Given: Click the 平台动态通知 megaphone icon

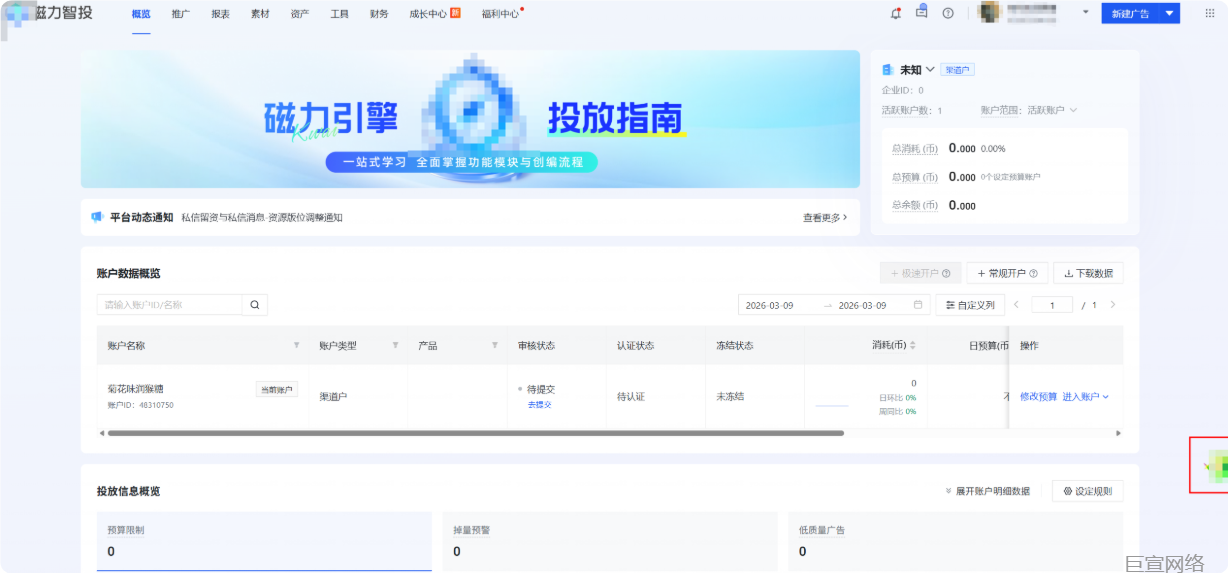Looking at the screenshot, I should (x=97, y=217).
